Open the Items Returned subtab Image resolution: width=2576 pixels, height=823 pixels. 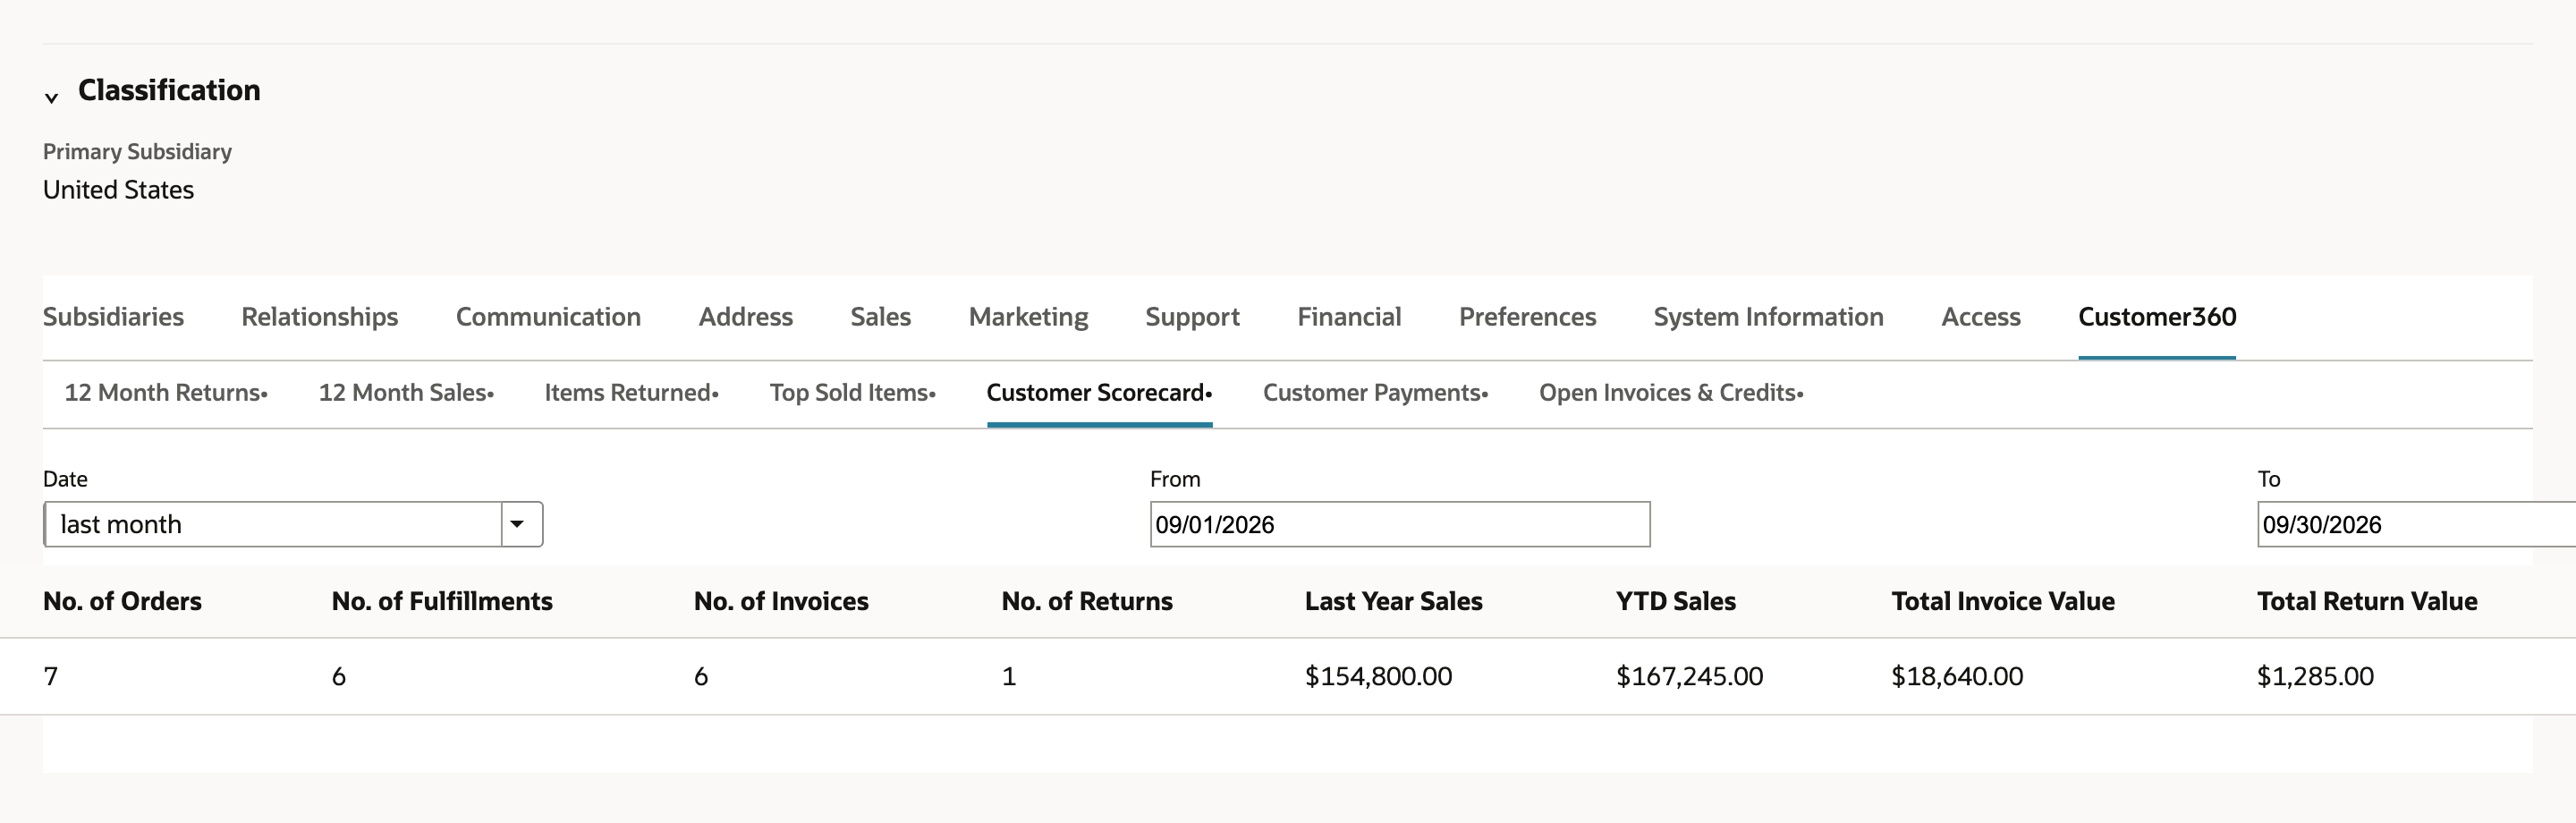click(x=632, y=393)
